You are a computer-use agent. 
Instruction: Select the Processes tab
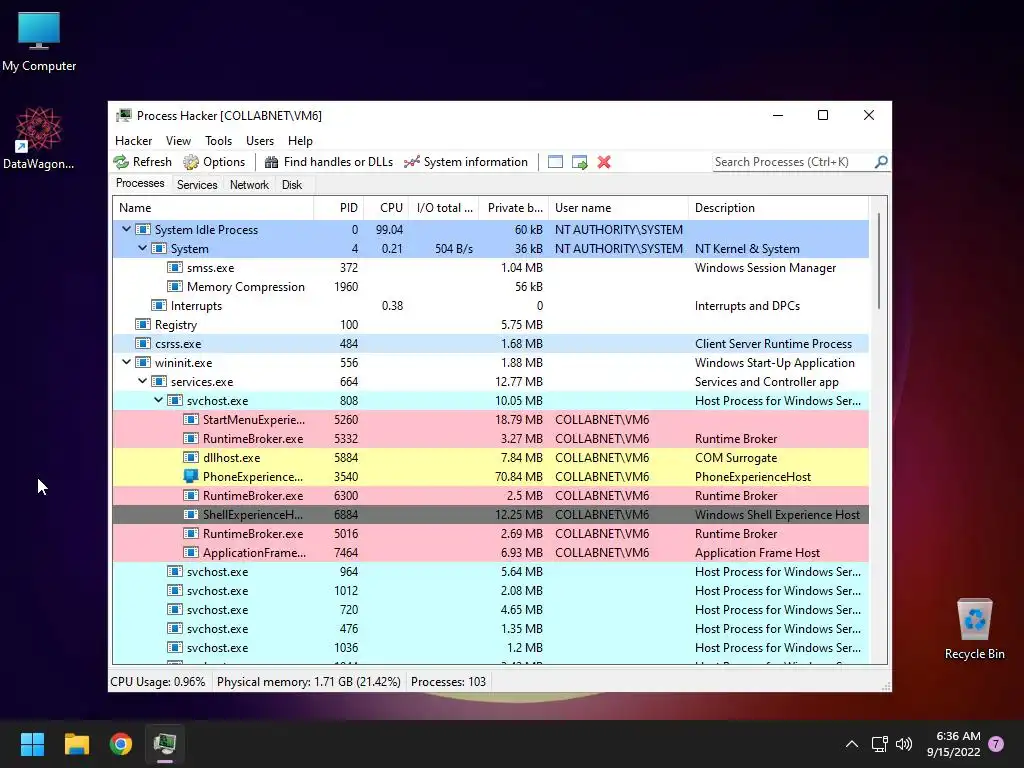tap(140, 184)
